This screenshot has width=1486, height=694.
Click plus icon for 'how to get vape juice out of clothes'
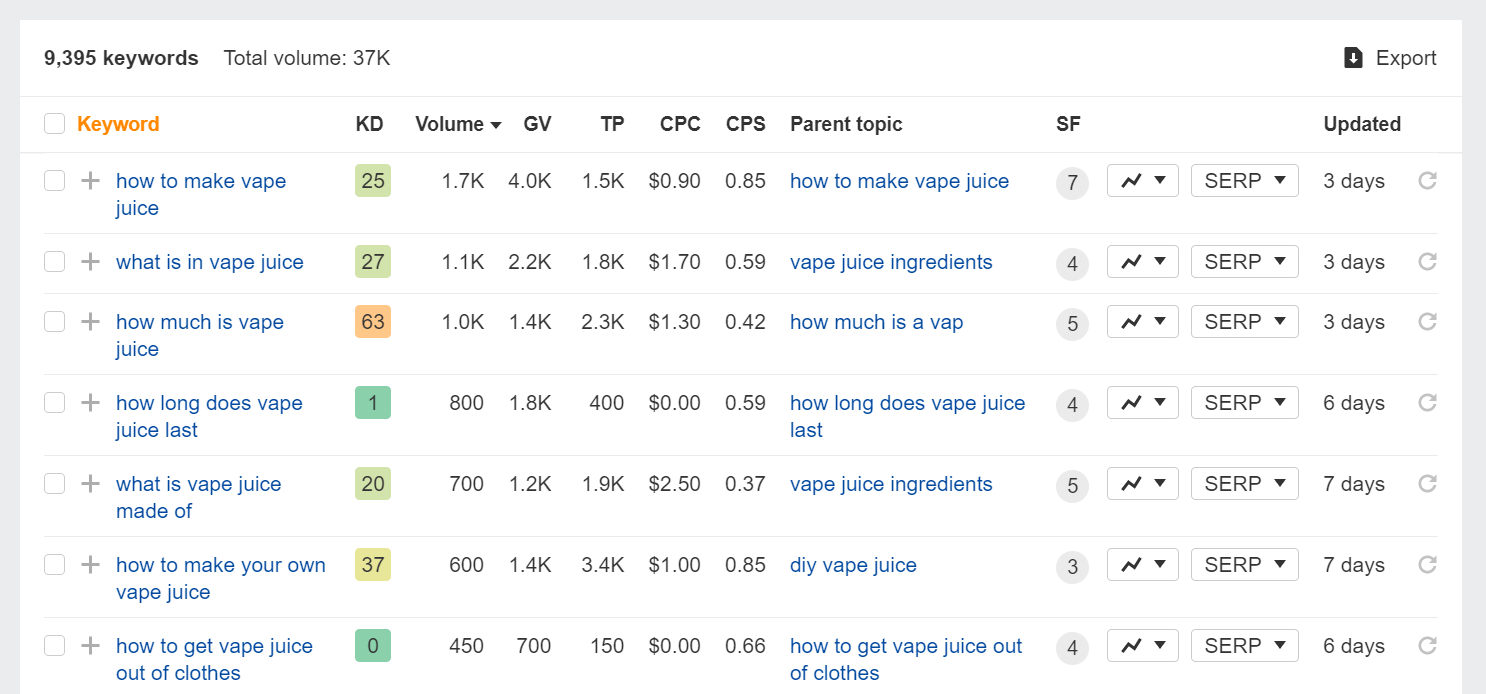click(91, 646)
